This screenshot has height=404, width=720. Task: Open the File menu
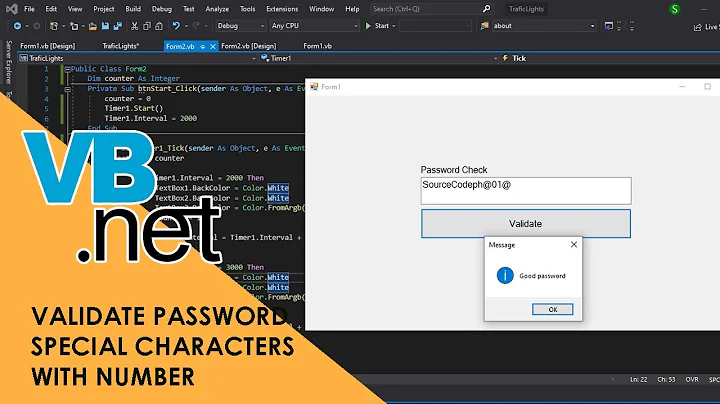[x=29, y=9]
